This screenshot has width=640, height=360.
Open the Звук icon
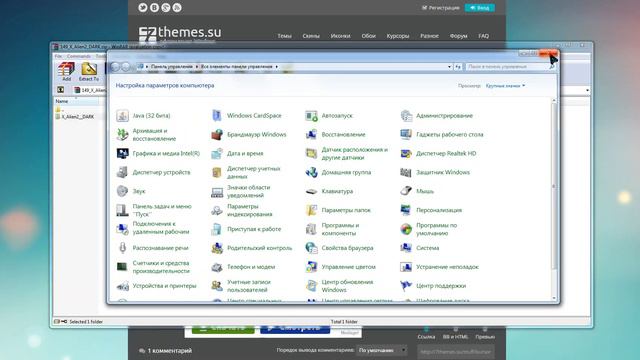(122, 191)
